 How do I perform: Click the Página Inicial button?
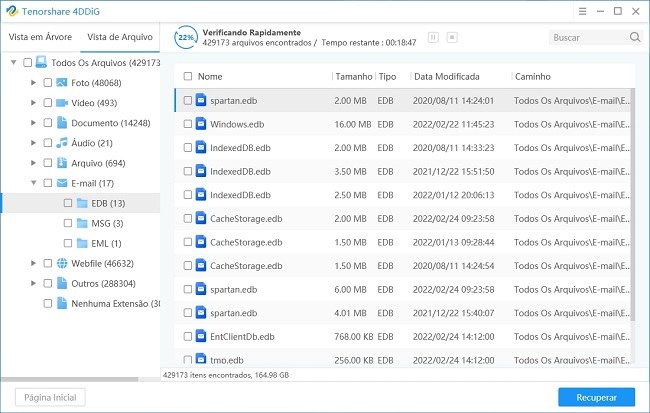click(x=50, y=397)
